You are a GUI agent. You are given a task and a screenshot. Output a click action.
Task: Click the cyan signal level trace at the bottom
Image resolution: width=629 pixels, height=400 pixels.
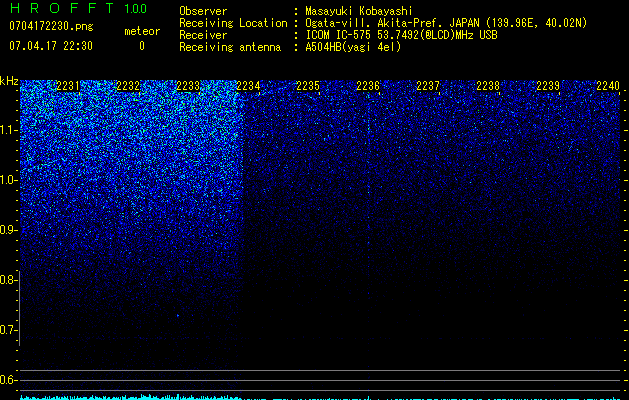320,397
